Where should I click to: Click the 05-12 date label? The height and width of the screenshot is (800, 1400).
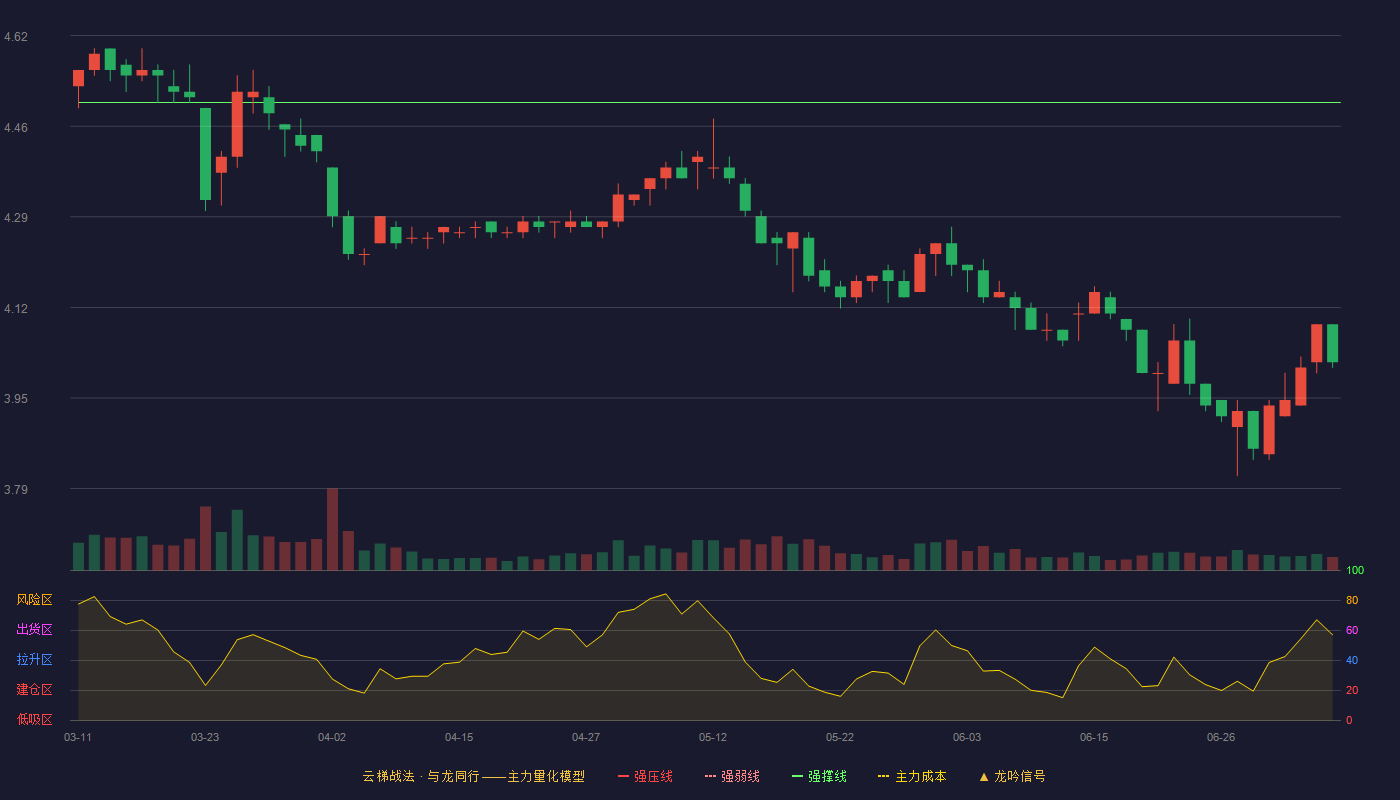pos(713,737)
